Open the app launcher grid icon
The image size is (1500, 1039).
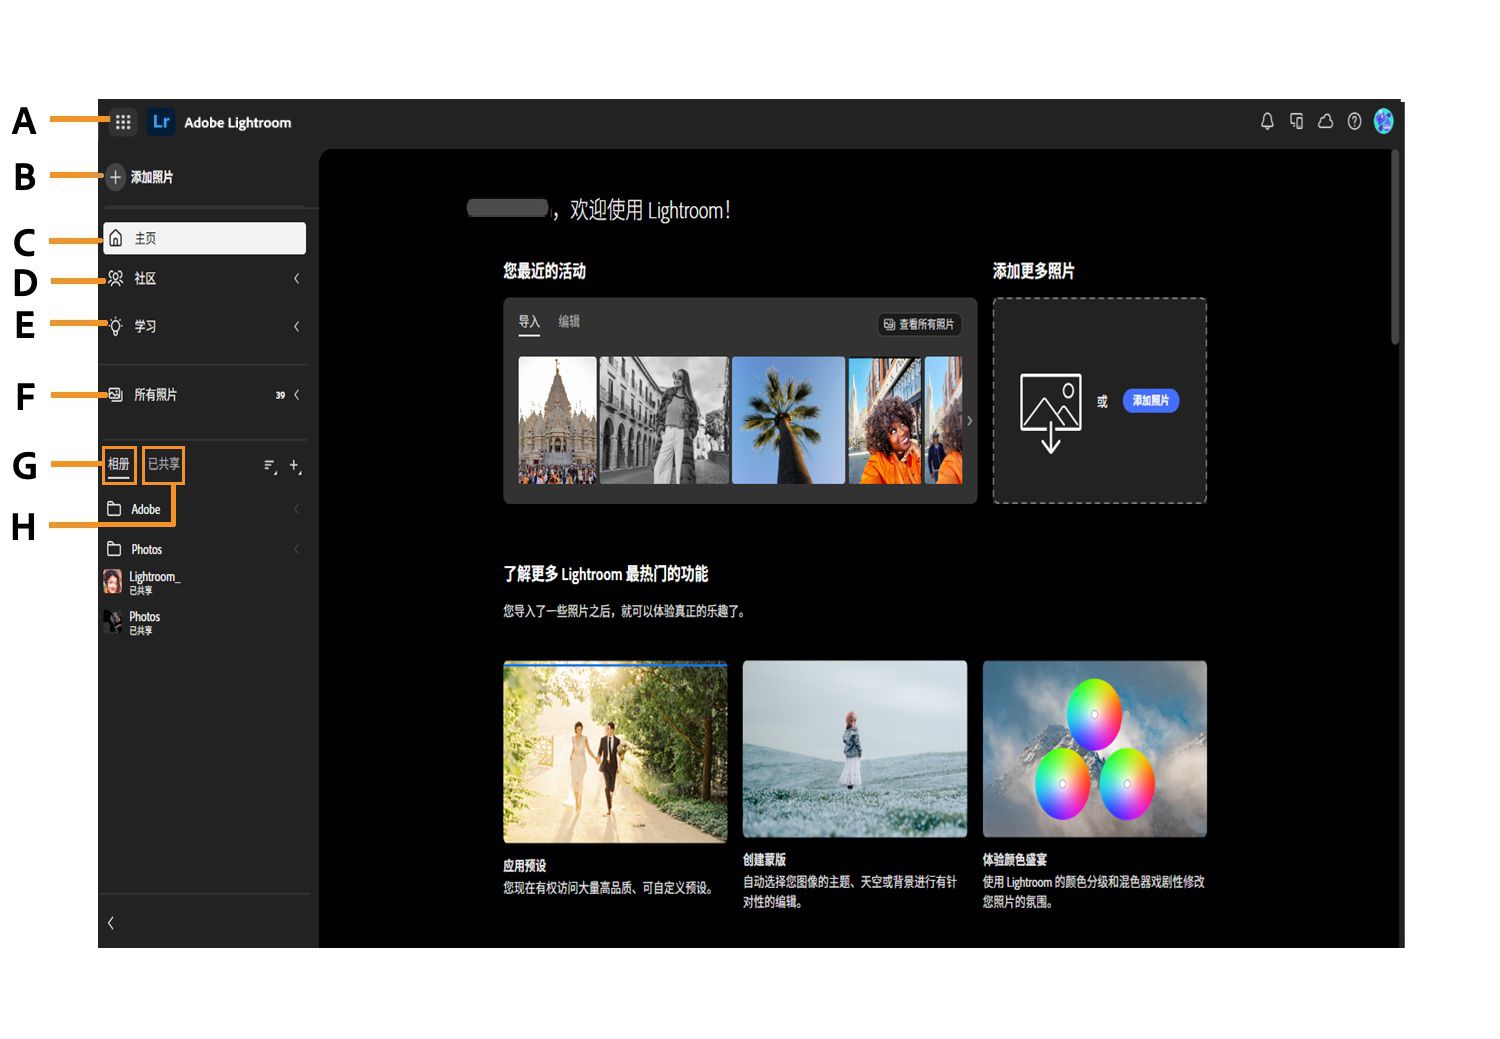click(123, 121)
